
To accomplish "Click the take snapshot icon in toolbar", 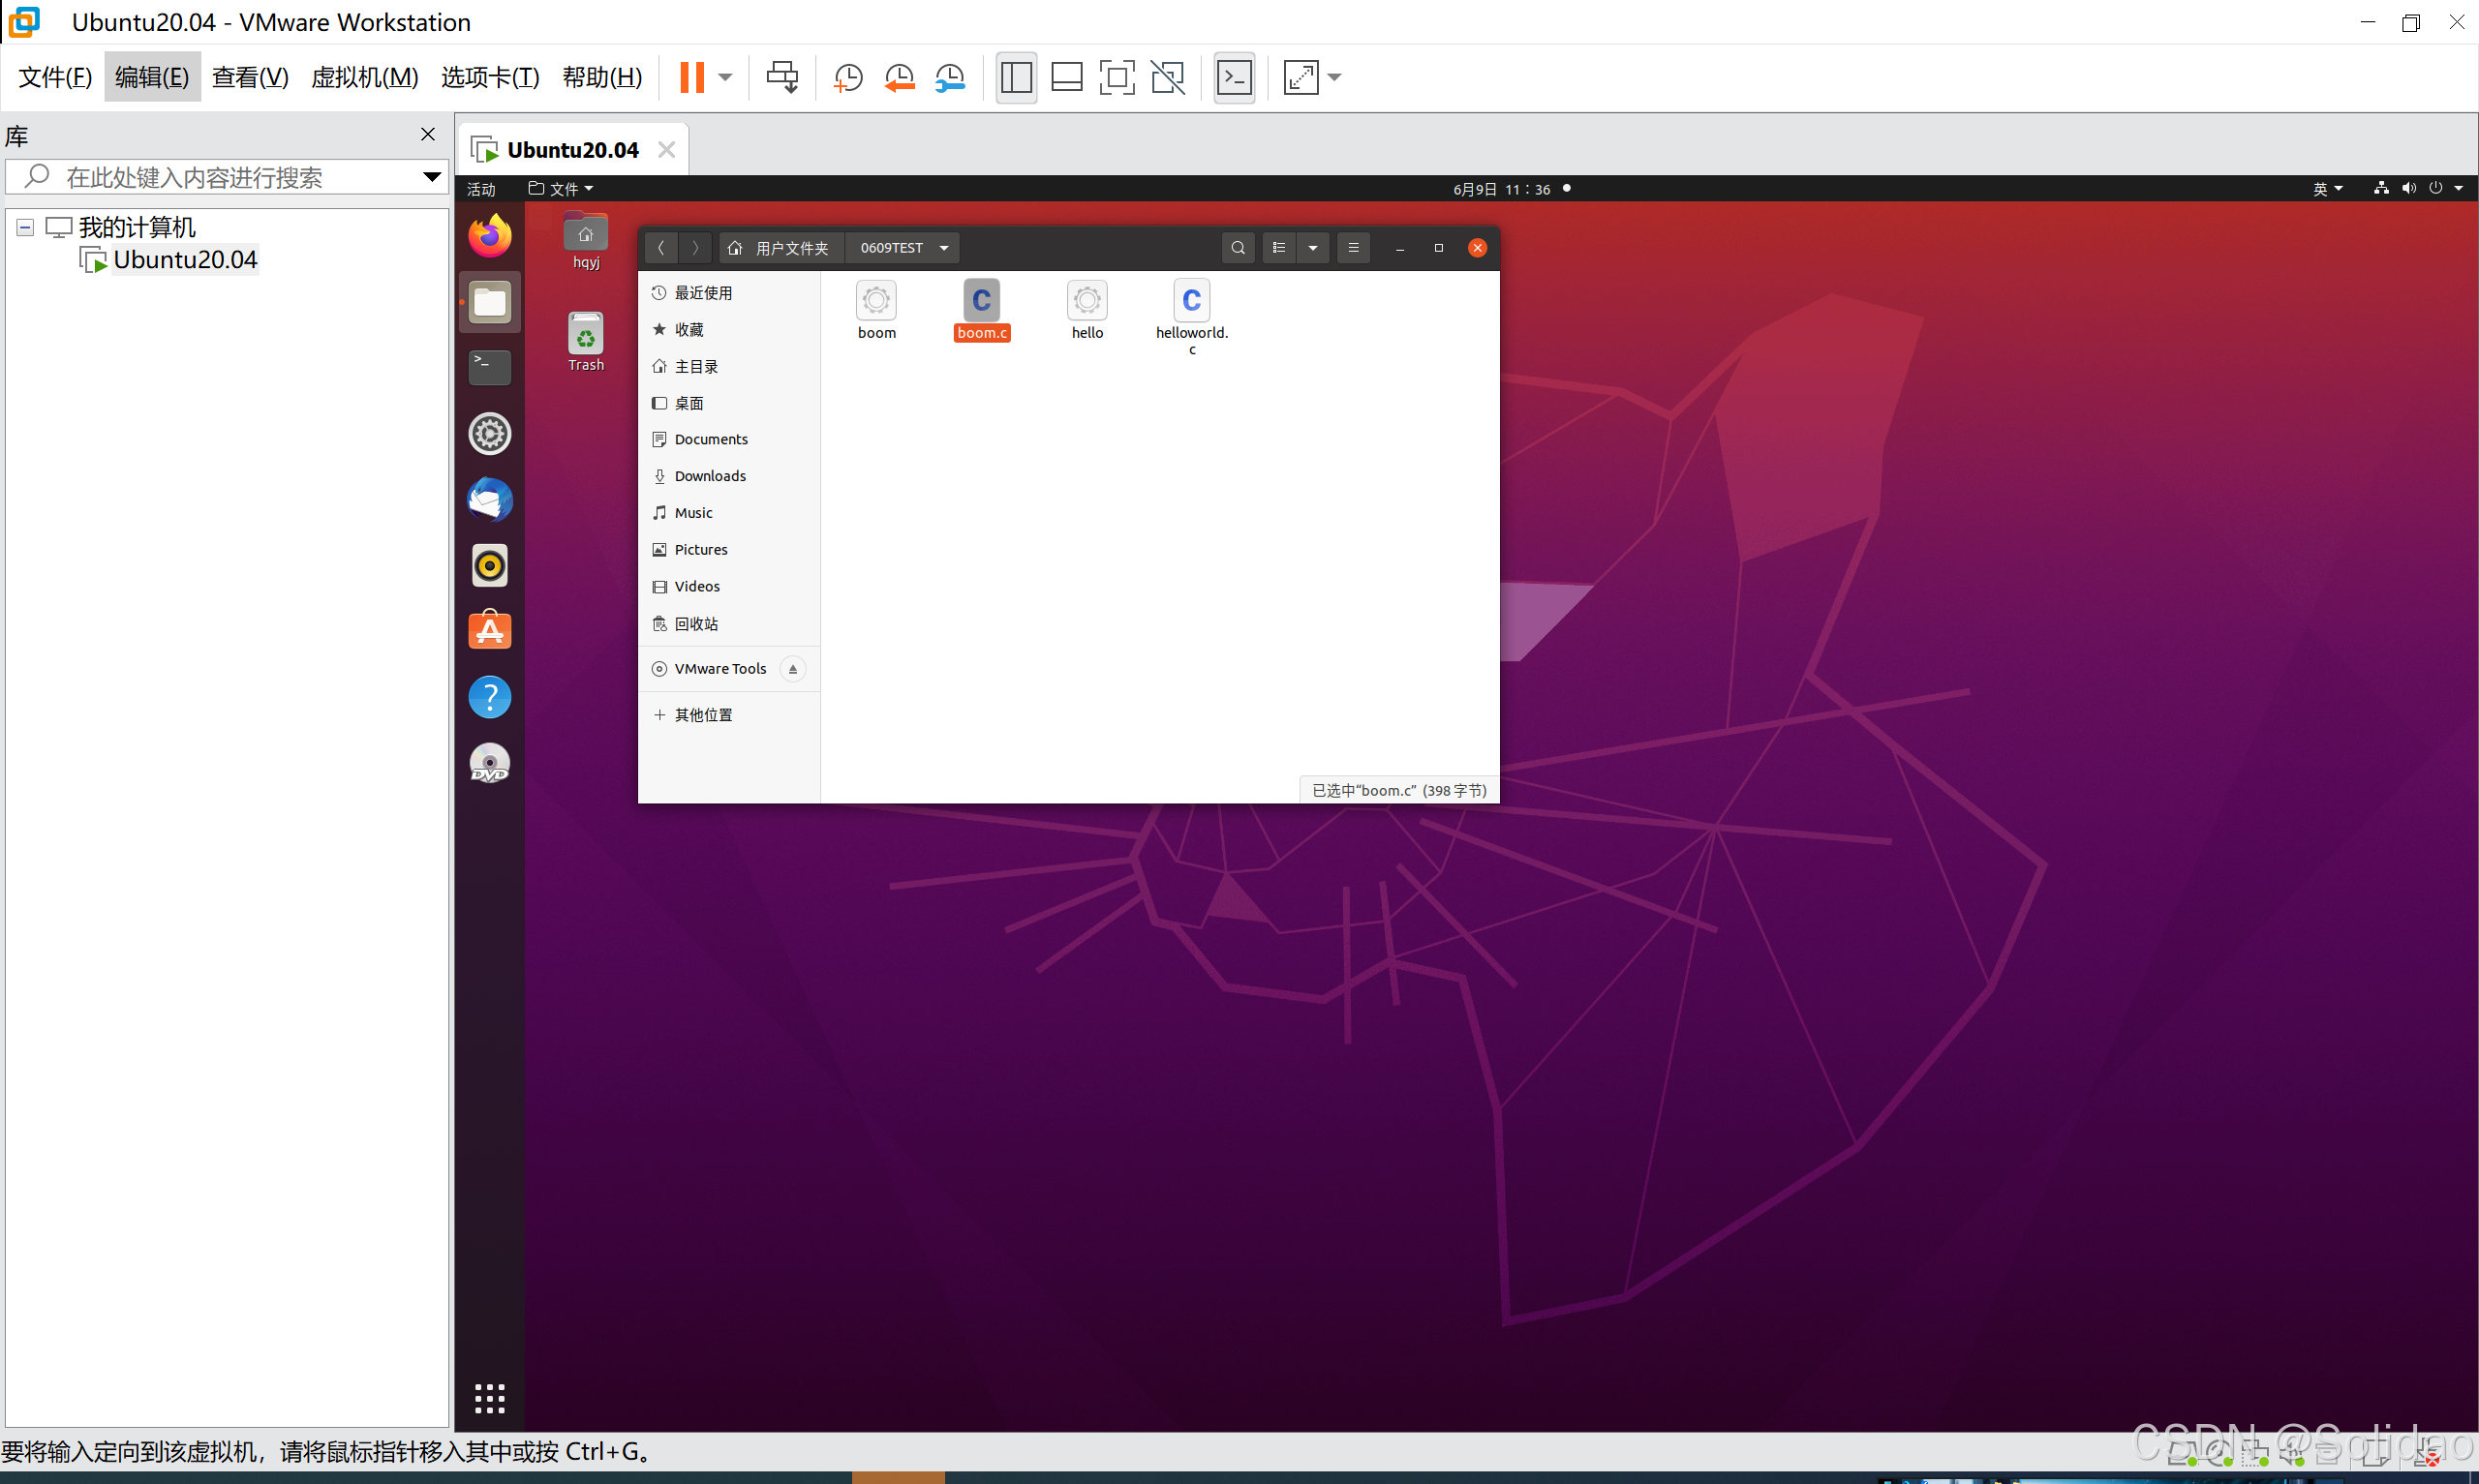I will [847, 77].
